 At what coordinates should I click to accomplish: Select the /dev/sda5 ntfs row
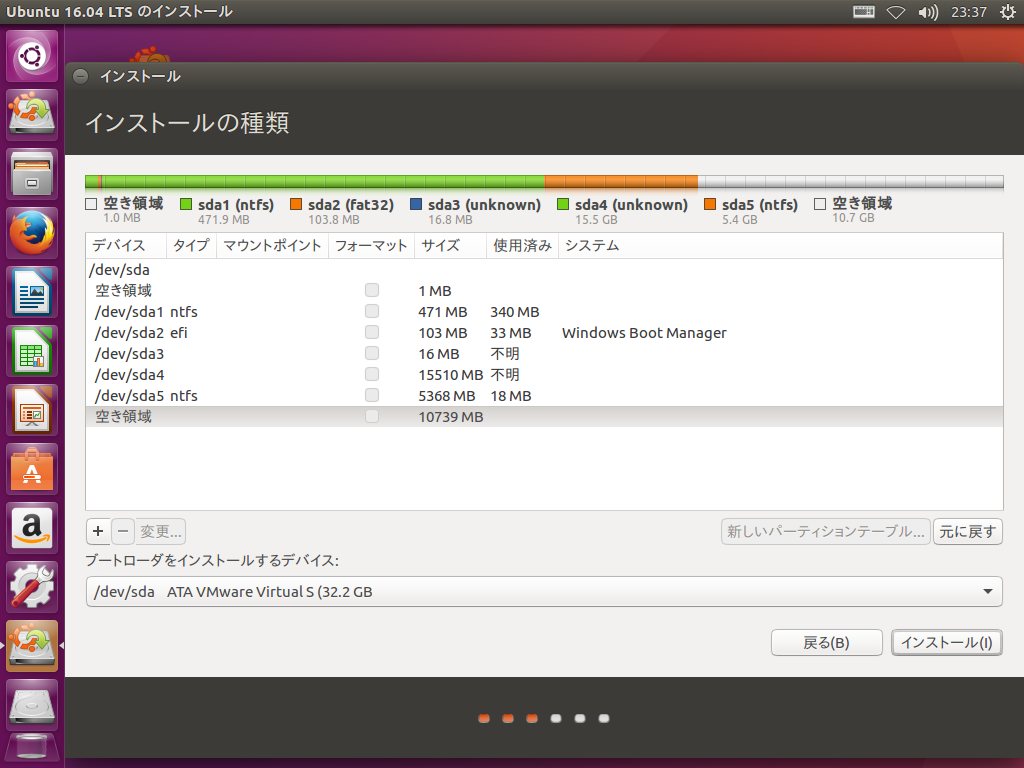click(544, 396)
